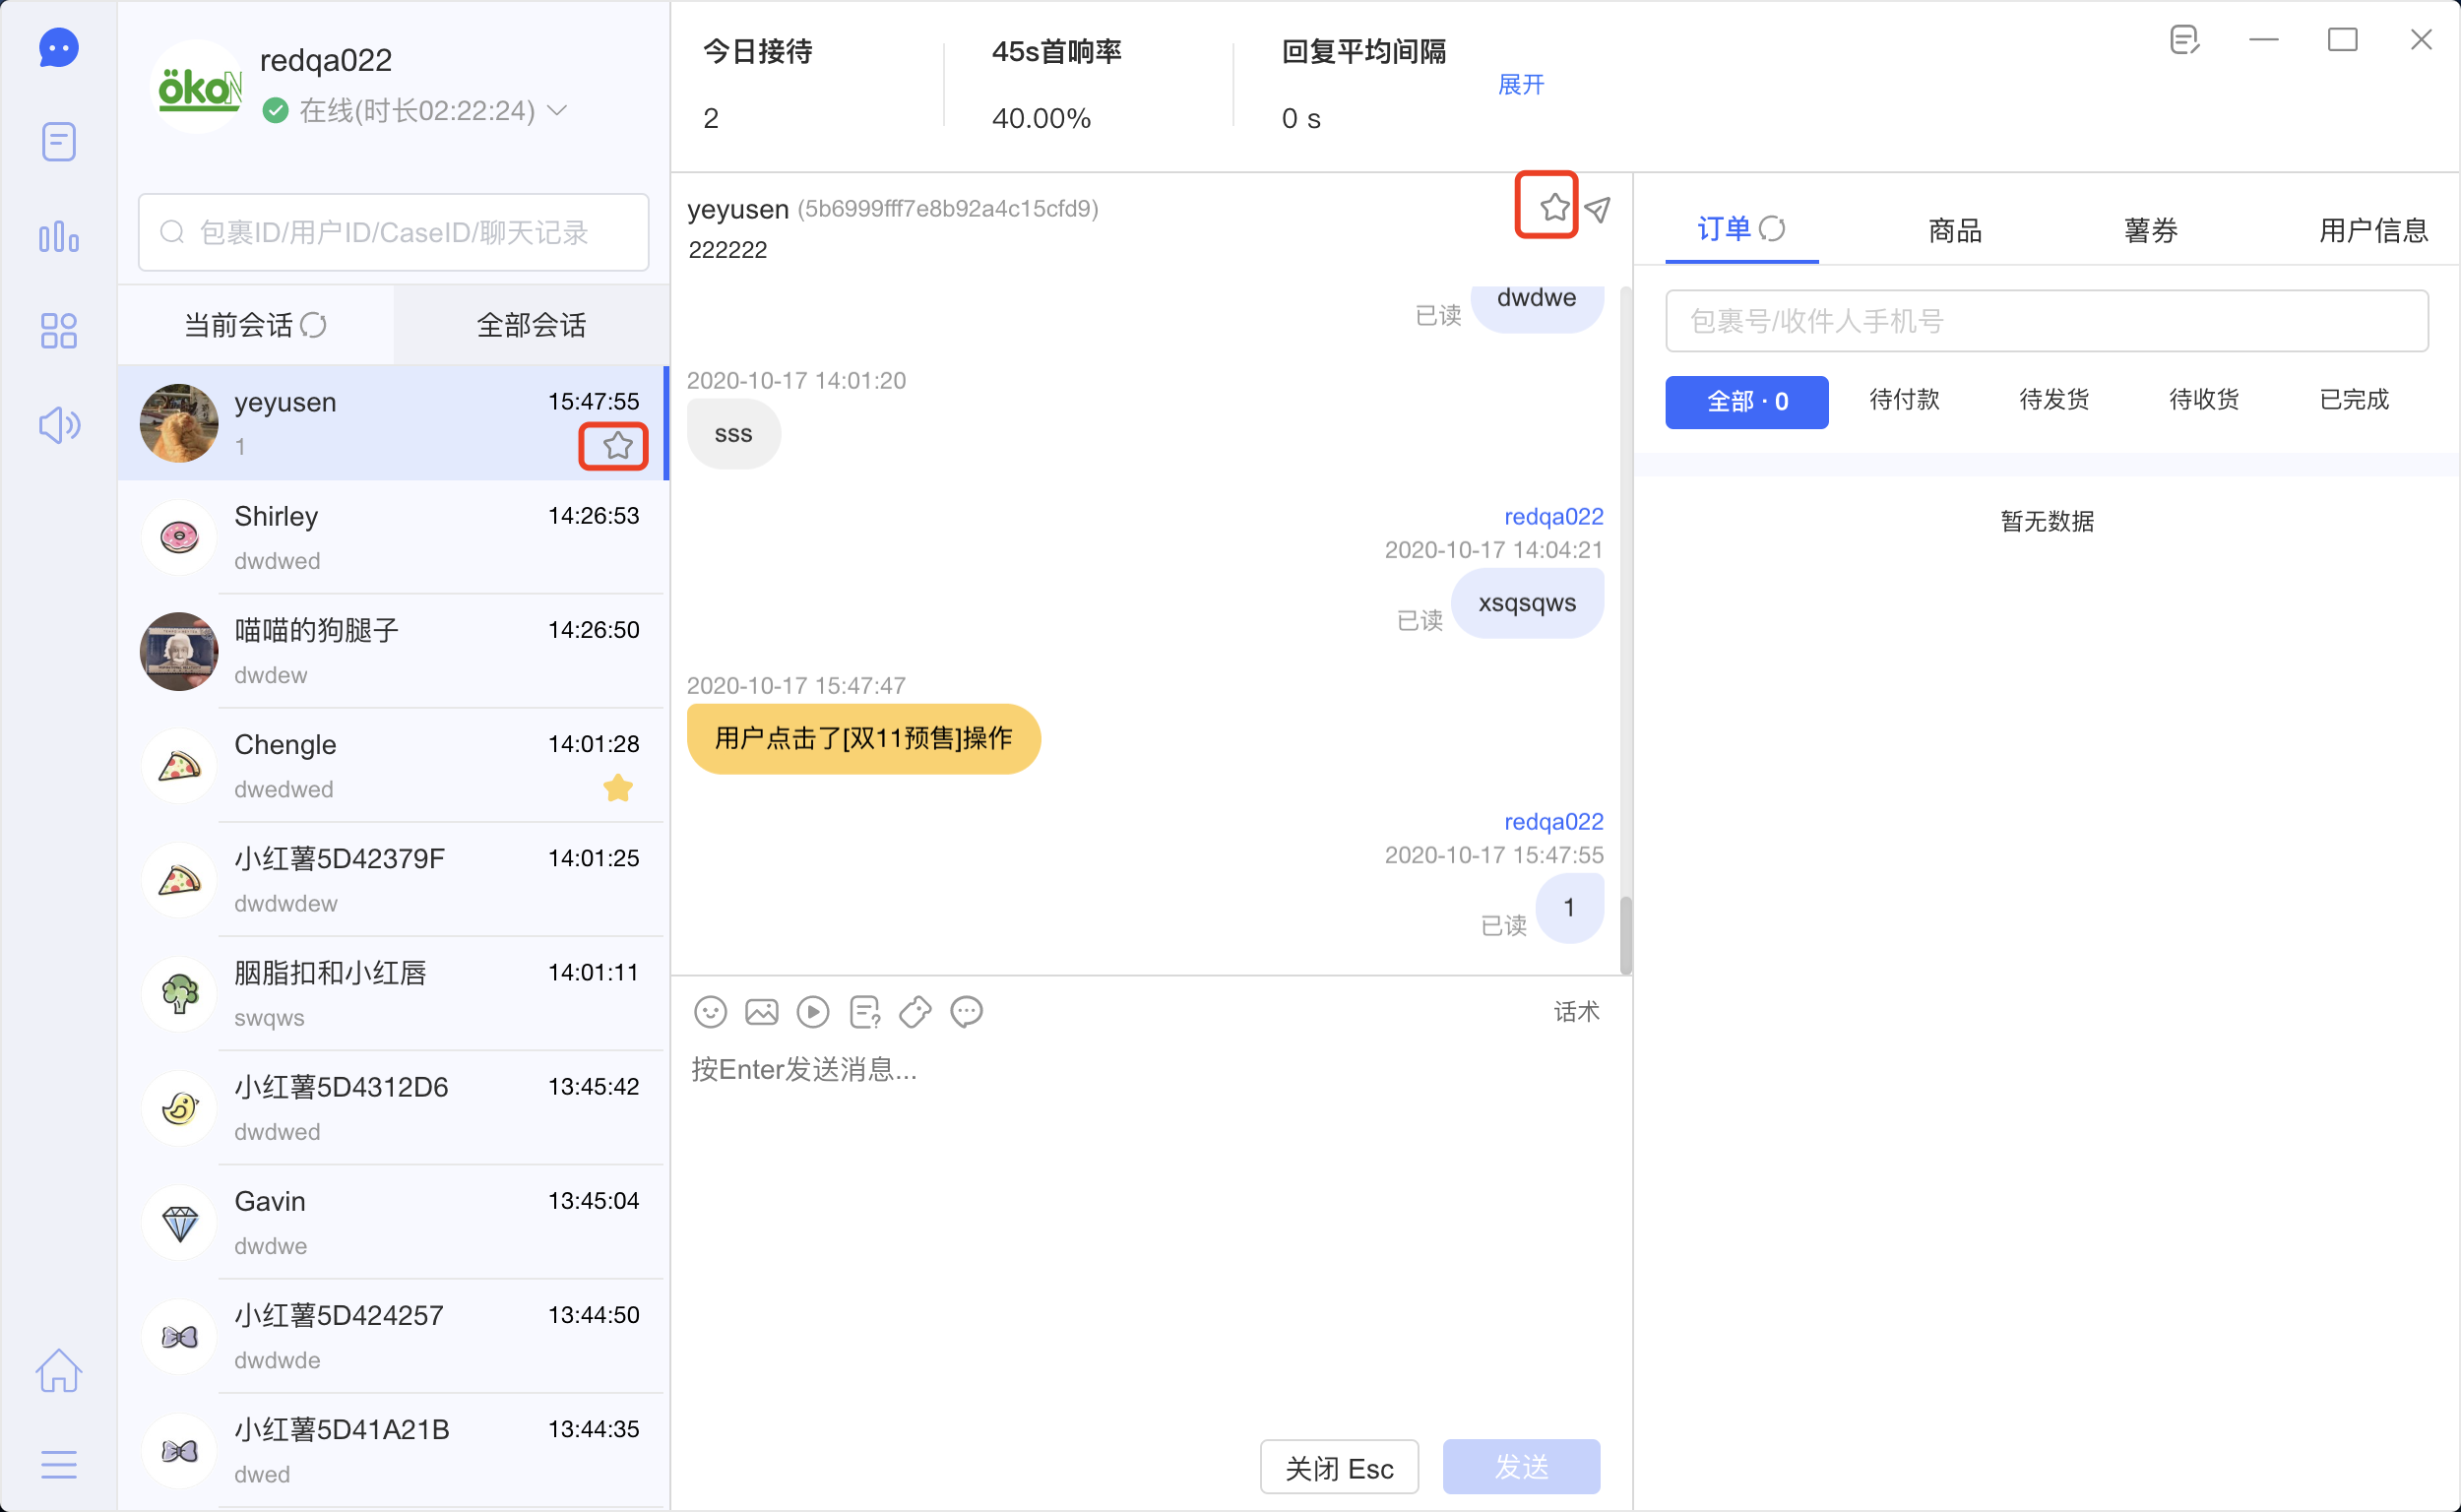Click the 关闭 Esc button
Image resolution: width=2461 pixels, height=1512 pixels.
click(1339, 1468)
